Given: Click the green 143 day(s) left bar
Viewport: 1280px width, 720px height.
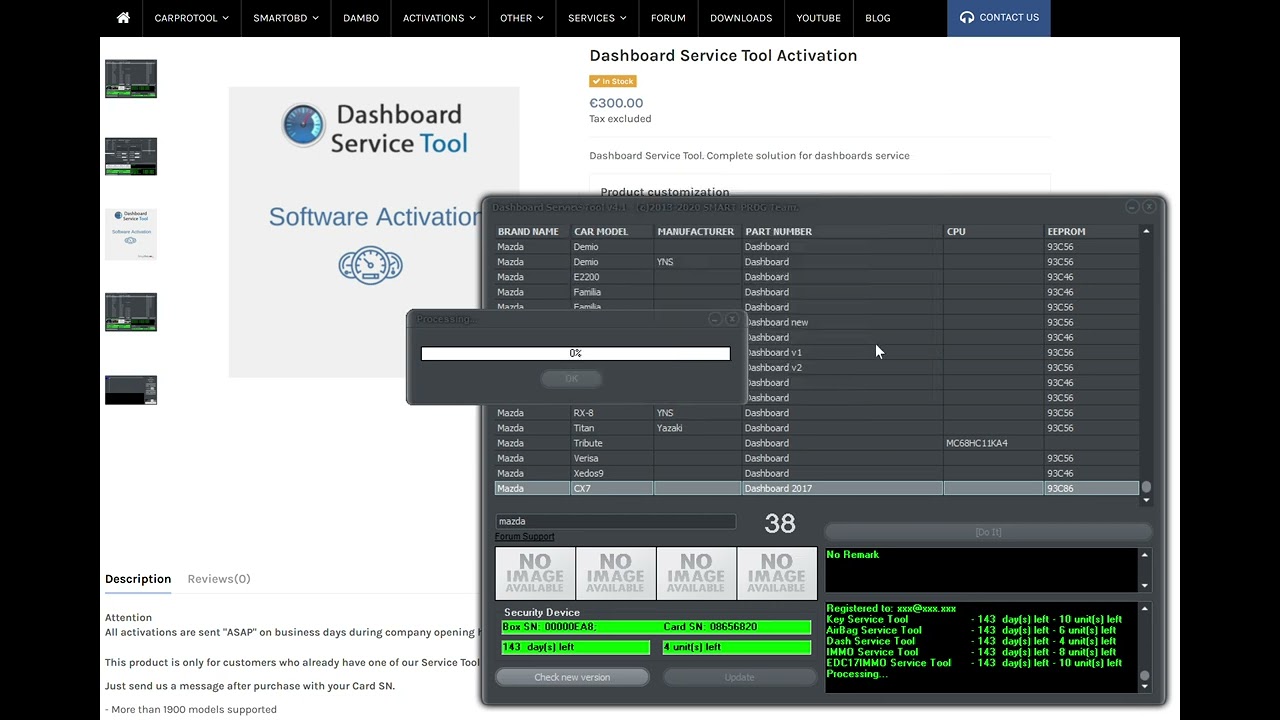Looking at the screenshot, I should tap(576, 647).
